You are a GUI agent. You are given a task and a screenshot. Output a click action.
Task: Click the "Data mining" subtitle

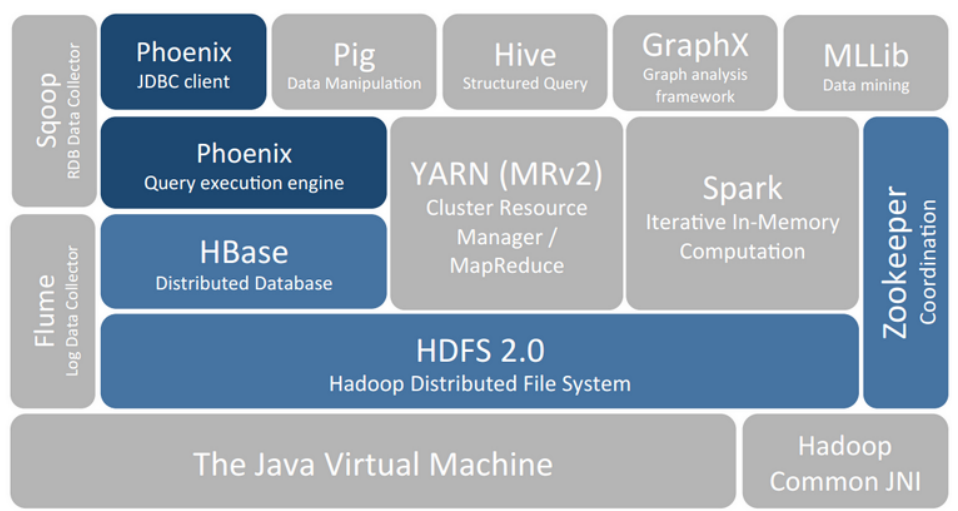click(866, 85)
